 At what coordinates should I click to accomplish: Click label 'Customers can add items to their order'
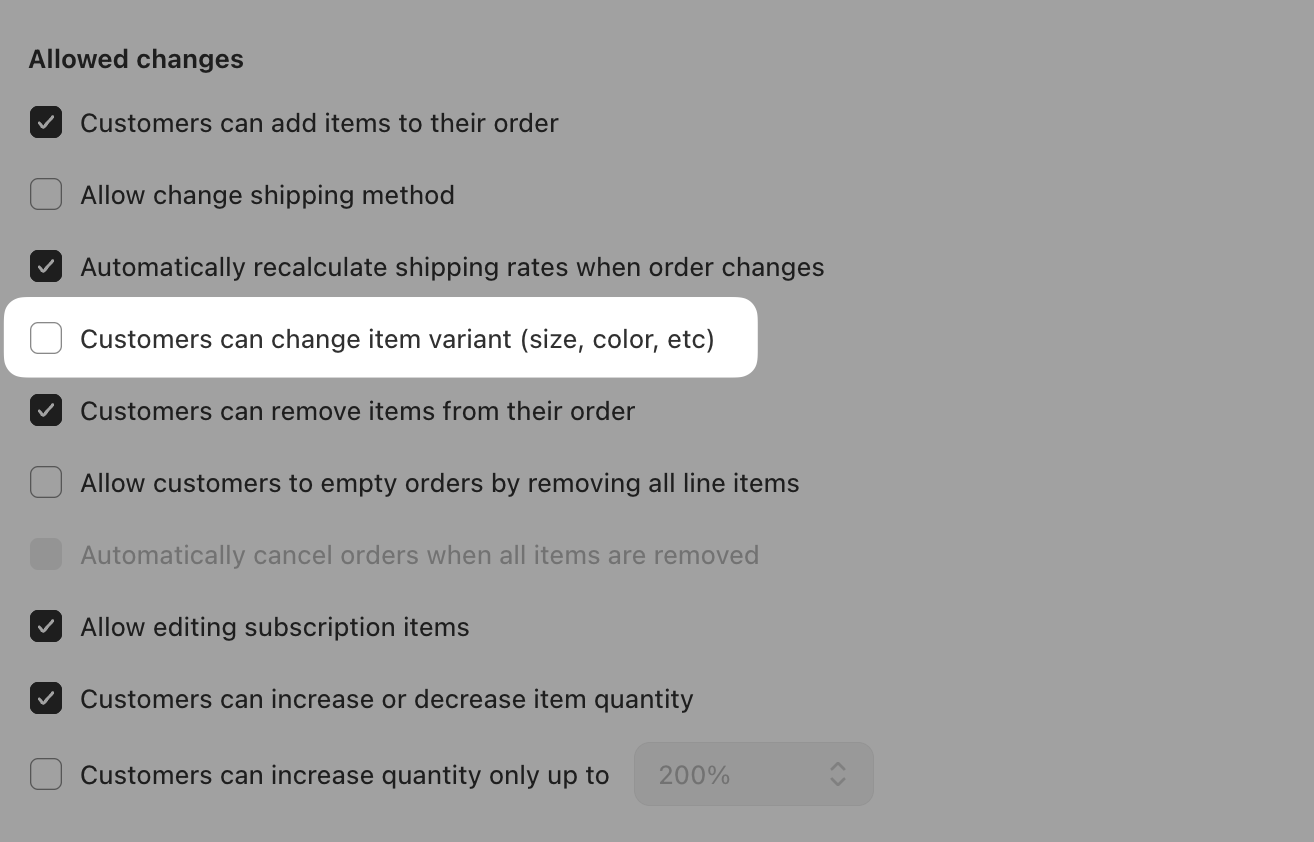click(319, 123)
